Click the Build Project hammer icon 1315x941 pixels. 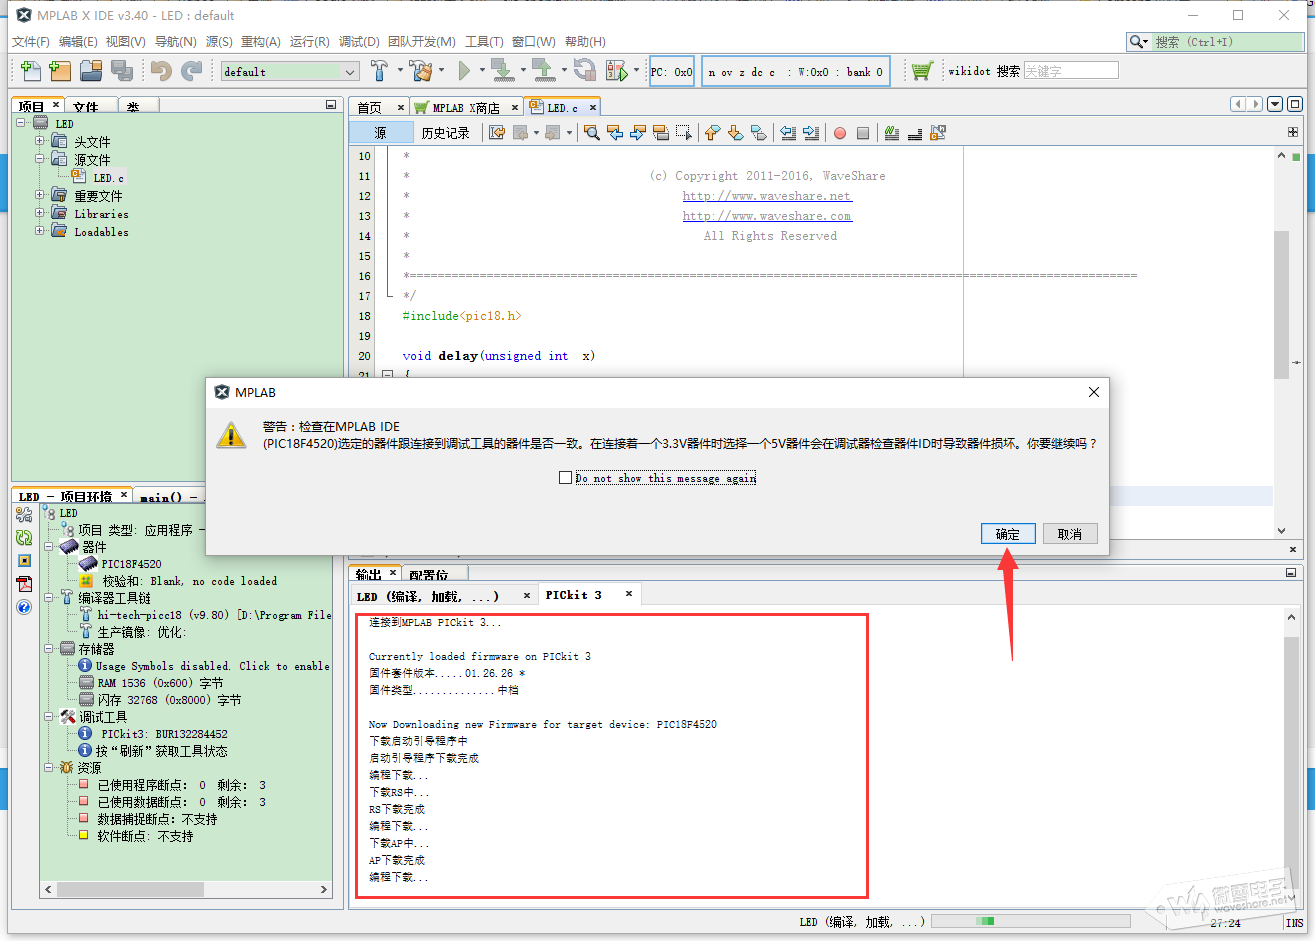pyautogui.click(x=380, y=71)
